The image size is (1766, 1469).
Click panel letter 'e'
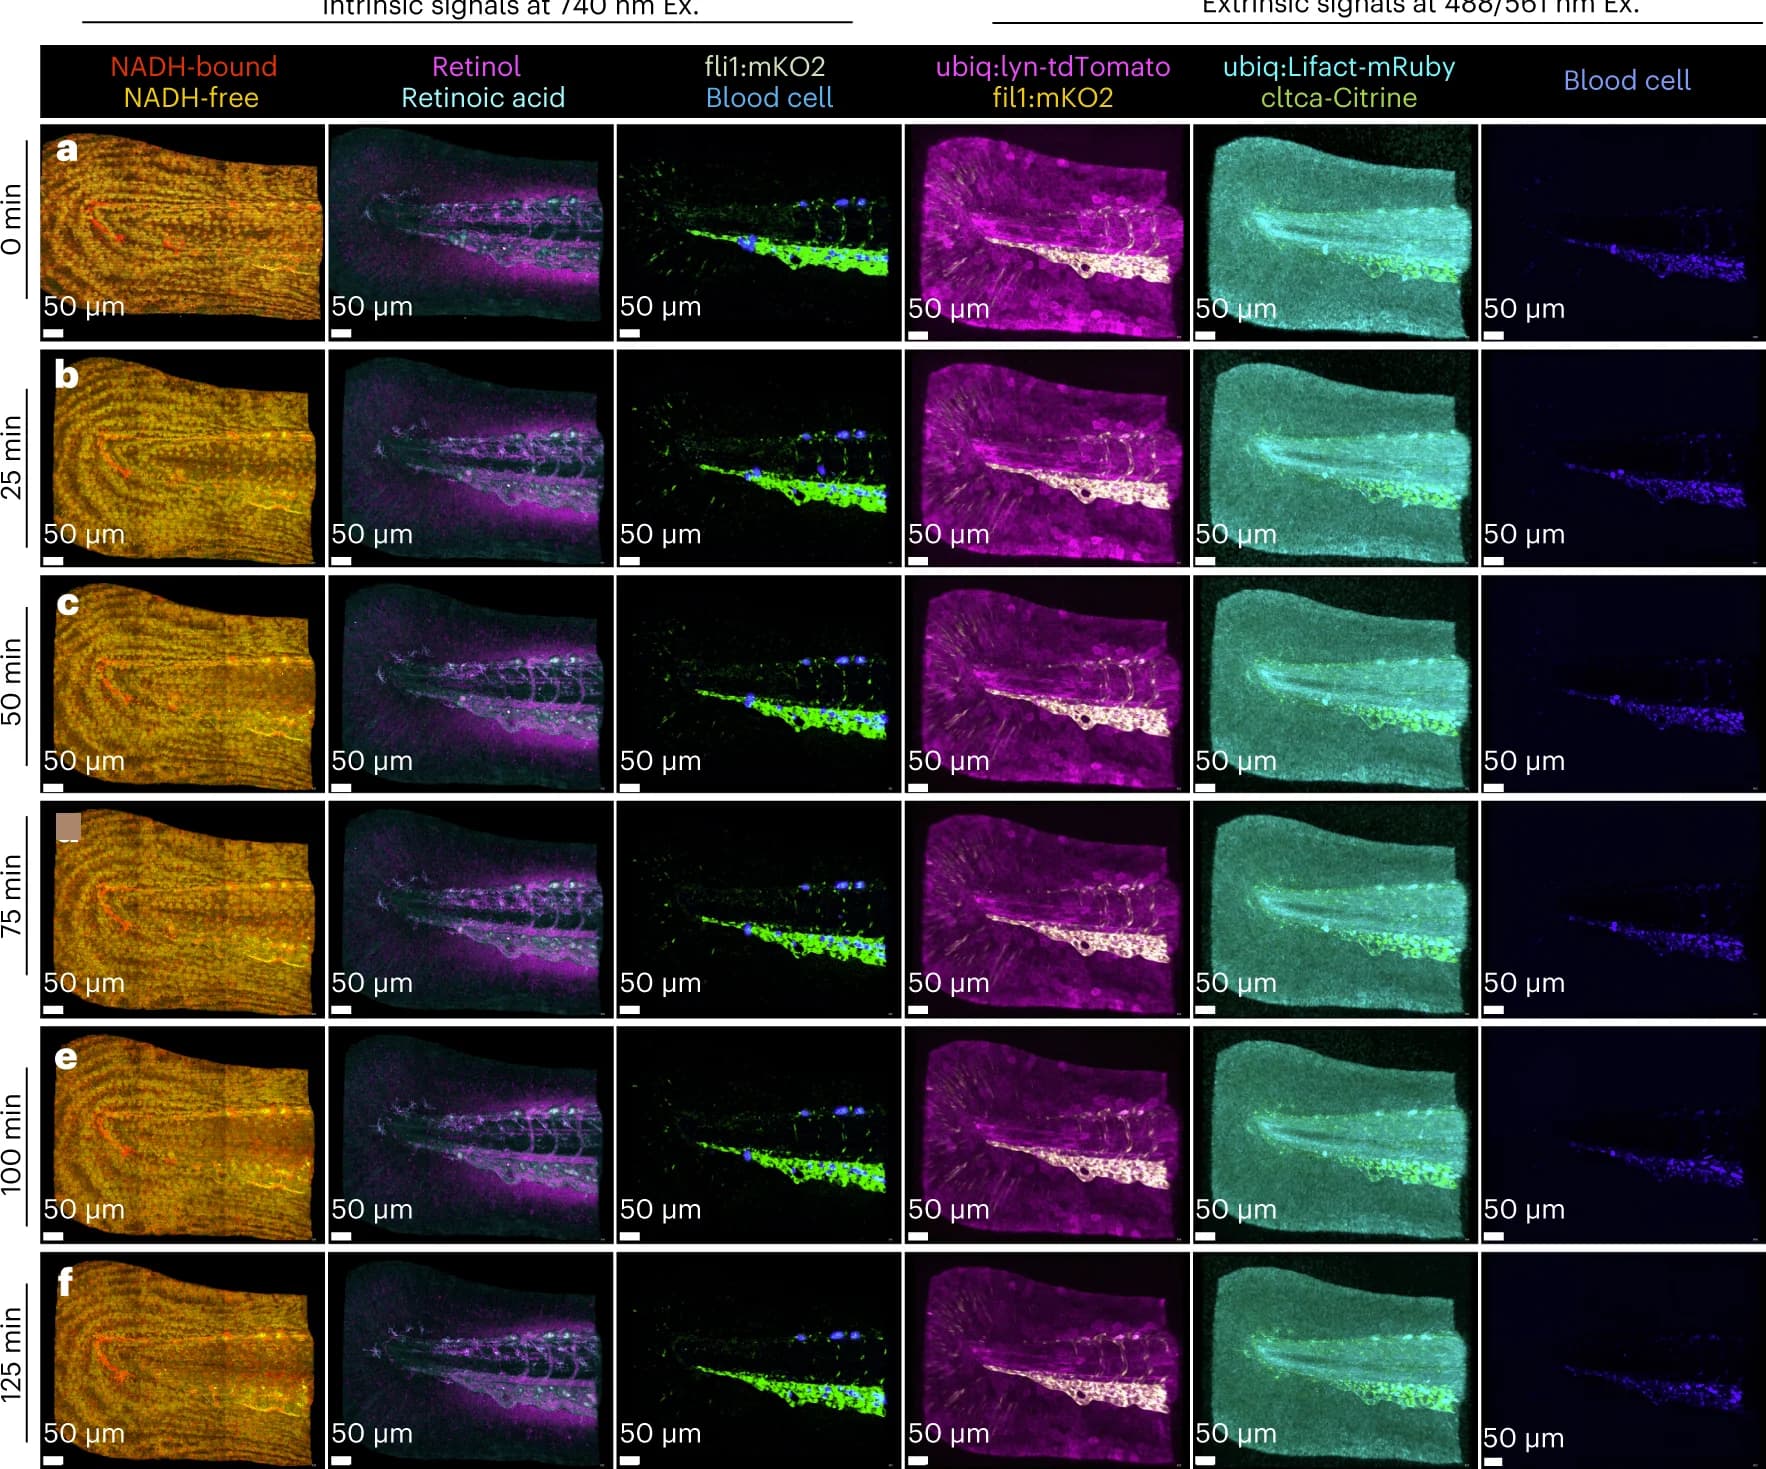(x=66, y=1056)
